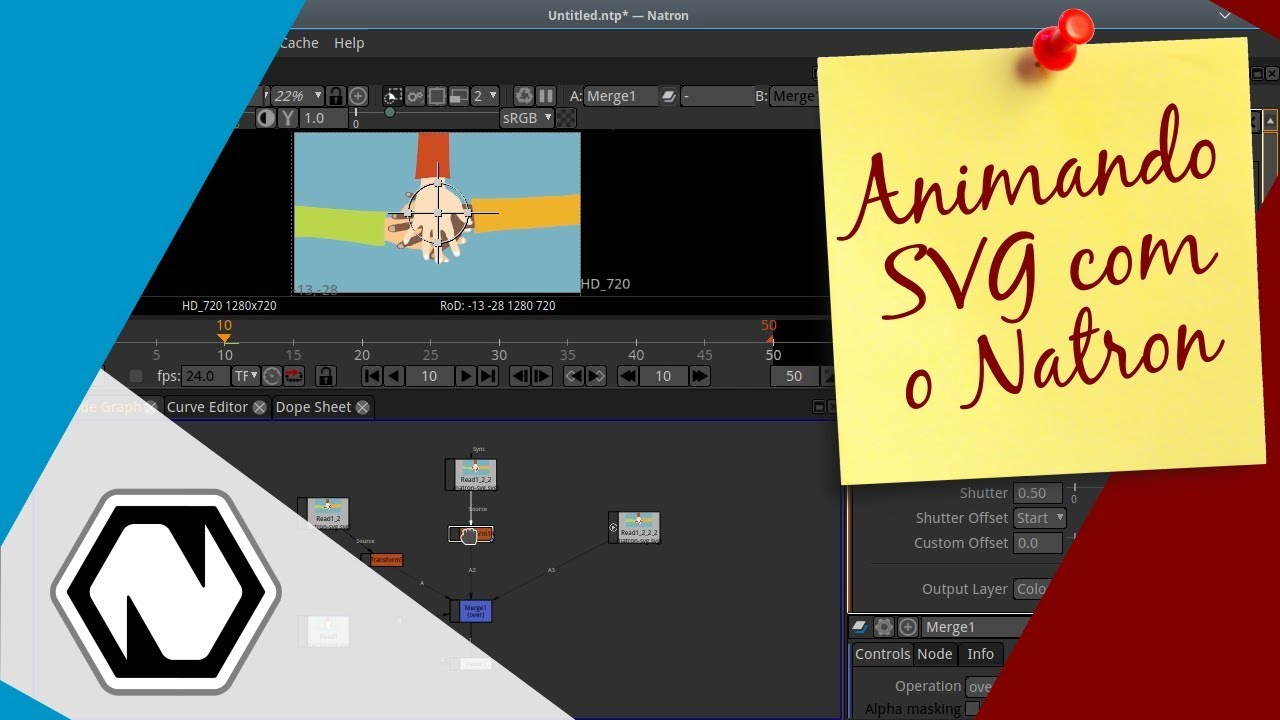Open the Help menu
The image size is (1280, 720).
pyautogui.click(x=349, y=43)
